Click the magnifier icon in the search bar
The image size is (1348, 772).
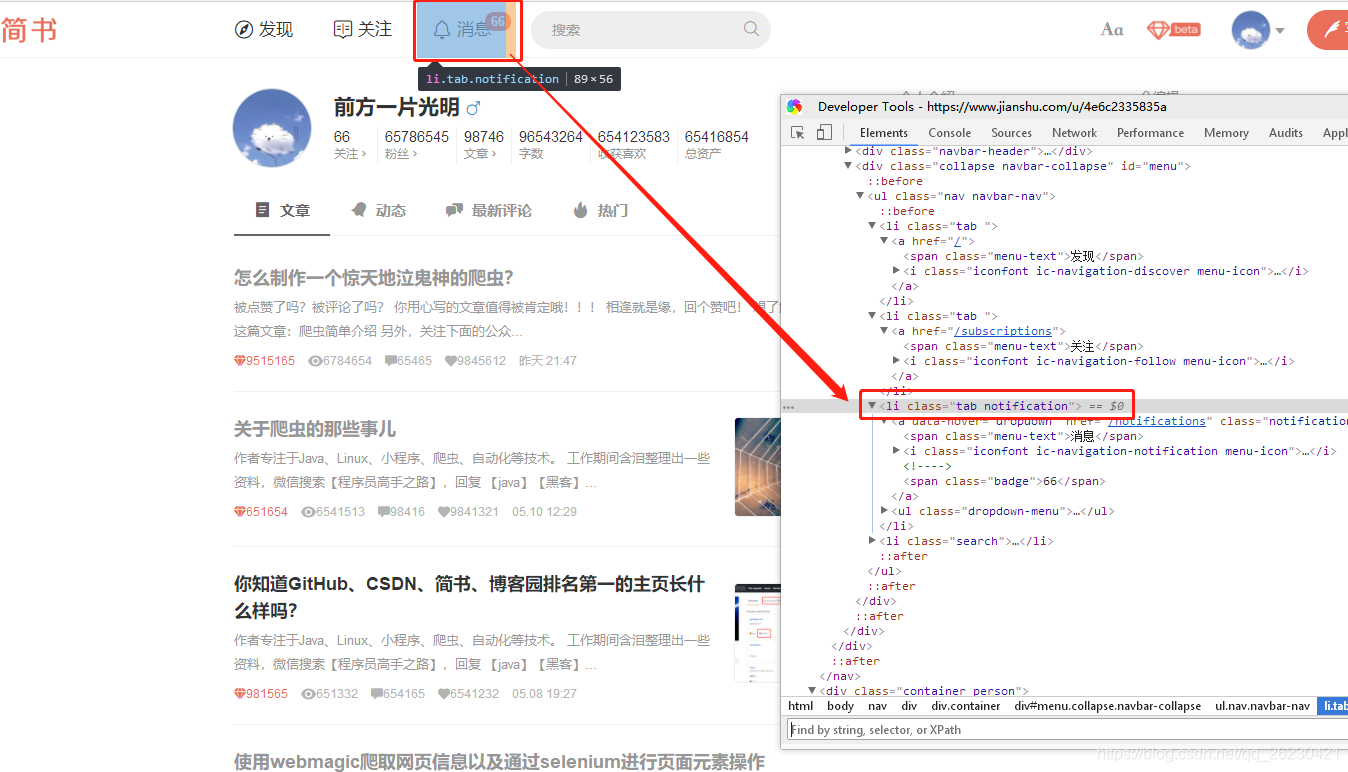click(751, 29)
